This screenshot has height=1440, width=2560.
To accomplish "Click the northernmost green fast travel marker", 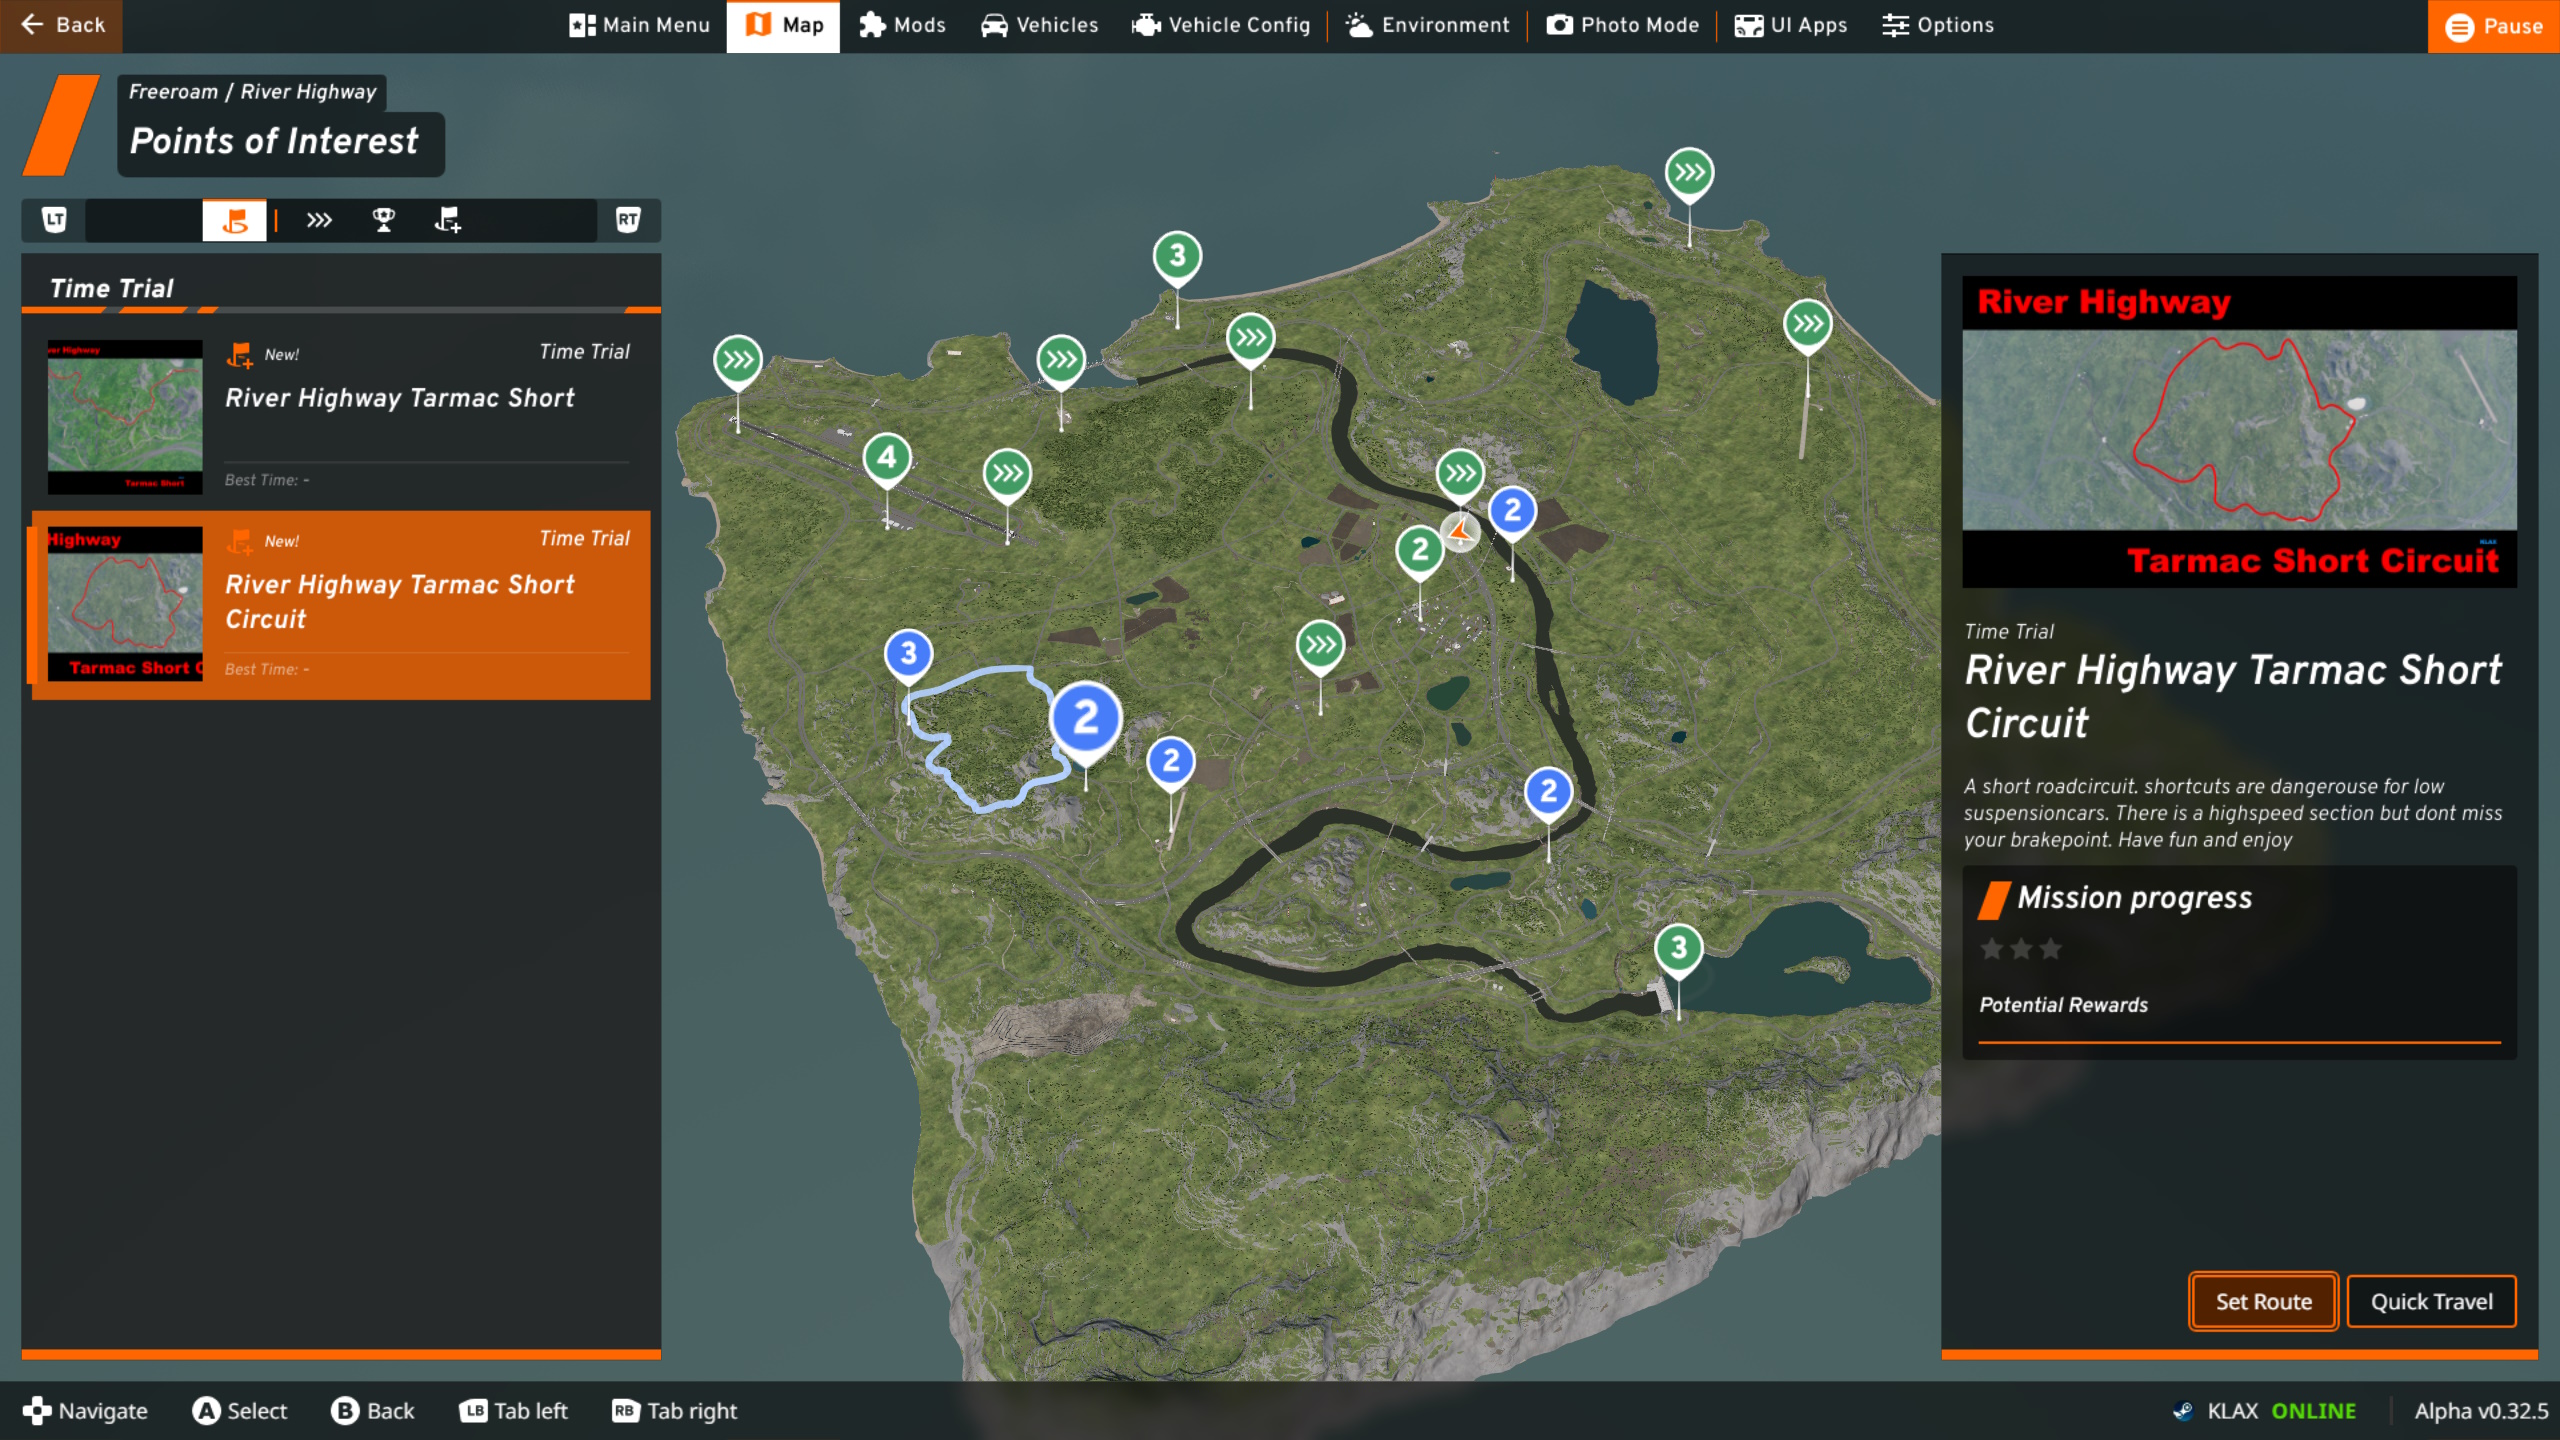I will (1689, 173).
